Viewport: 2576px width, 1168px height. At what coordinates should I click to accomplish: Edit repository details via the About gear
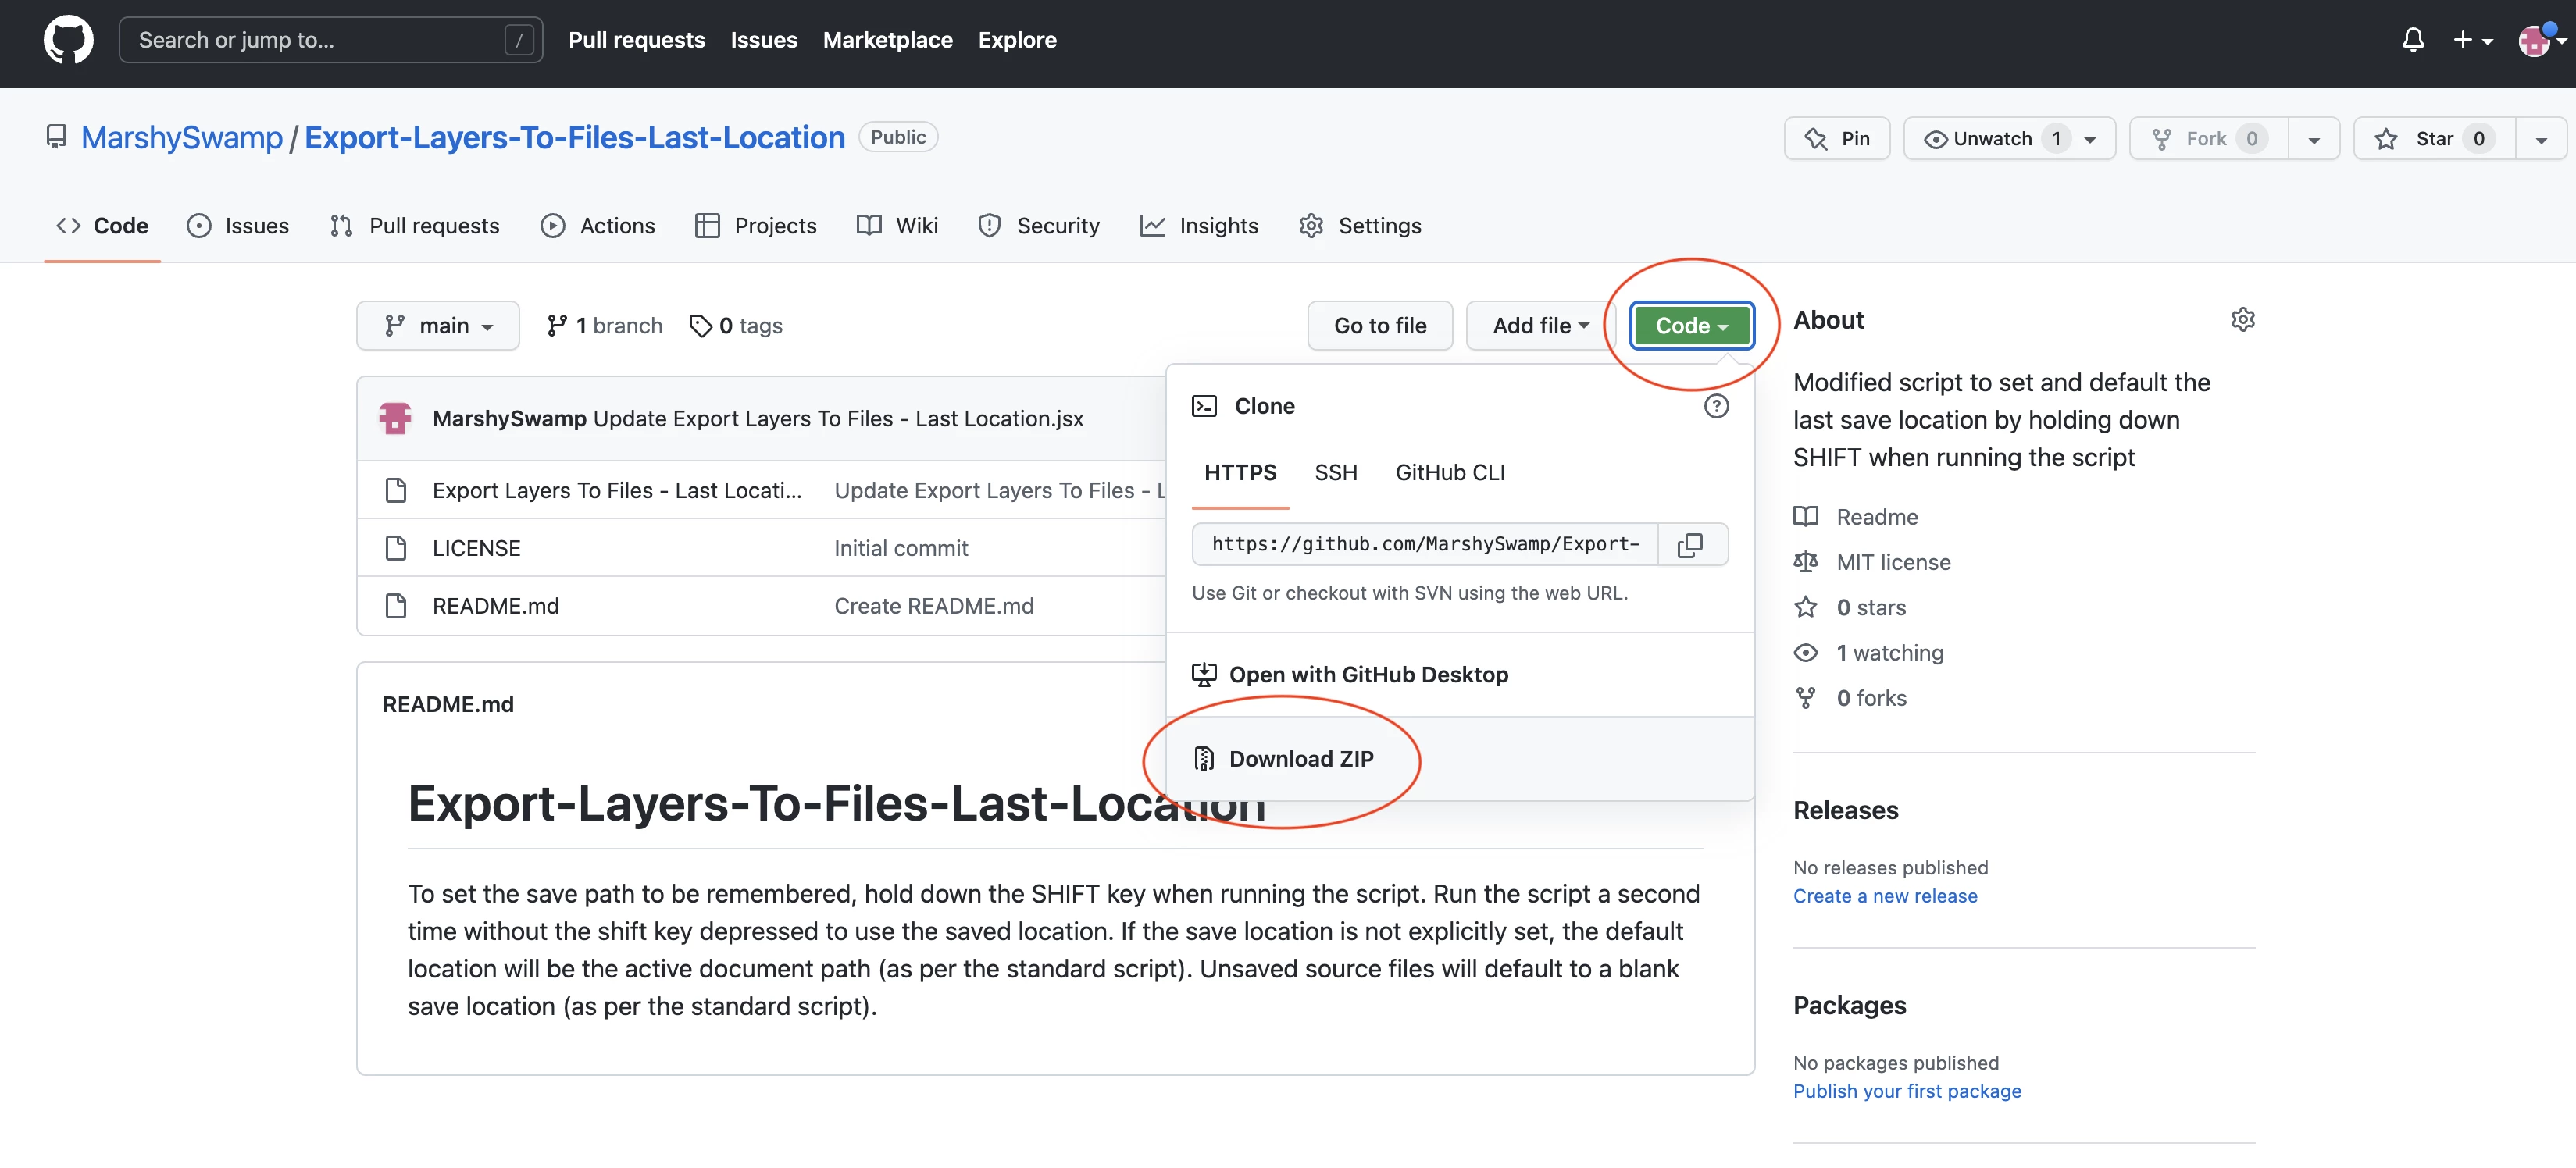point(2242,320)
